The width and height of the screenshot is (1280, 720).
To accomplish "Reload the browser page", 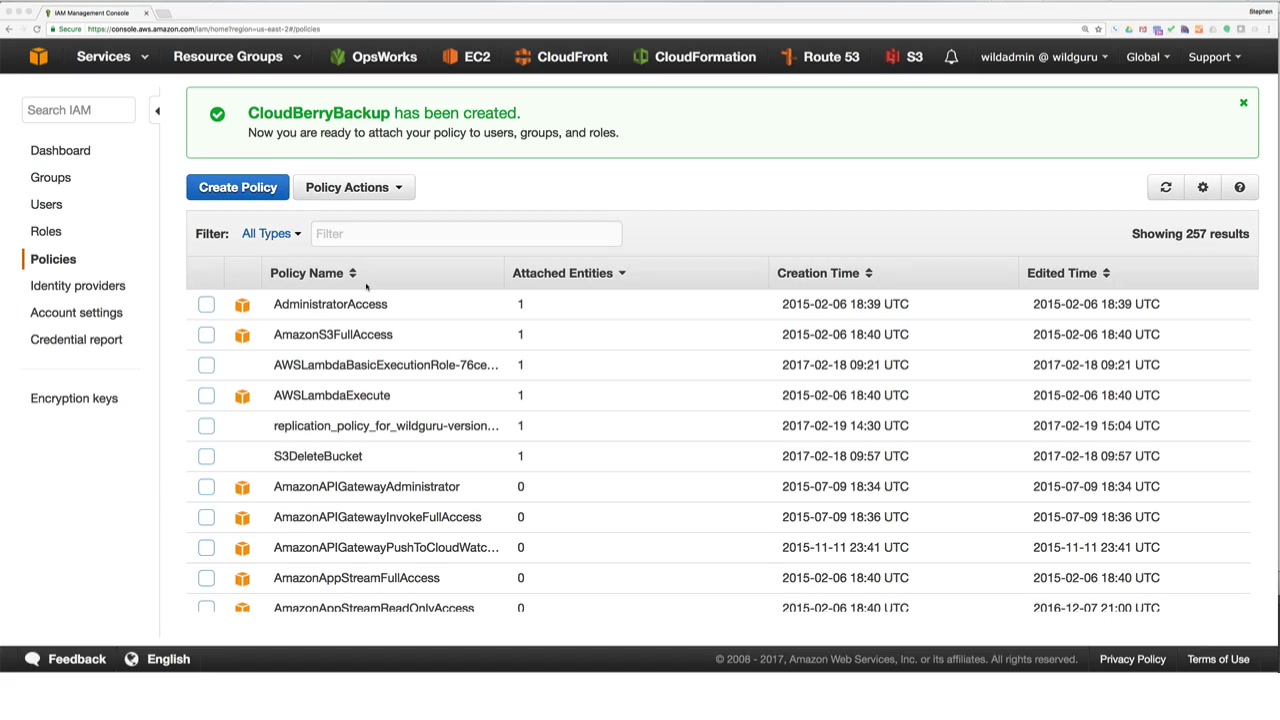I will [x=37, y=29].
